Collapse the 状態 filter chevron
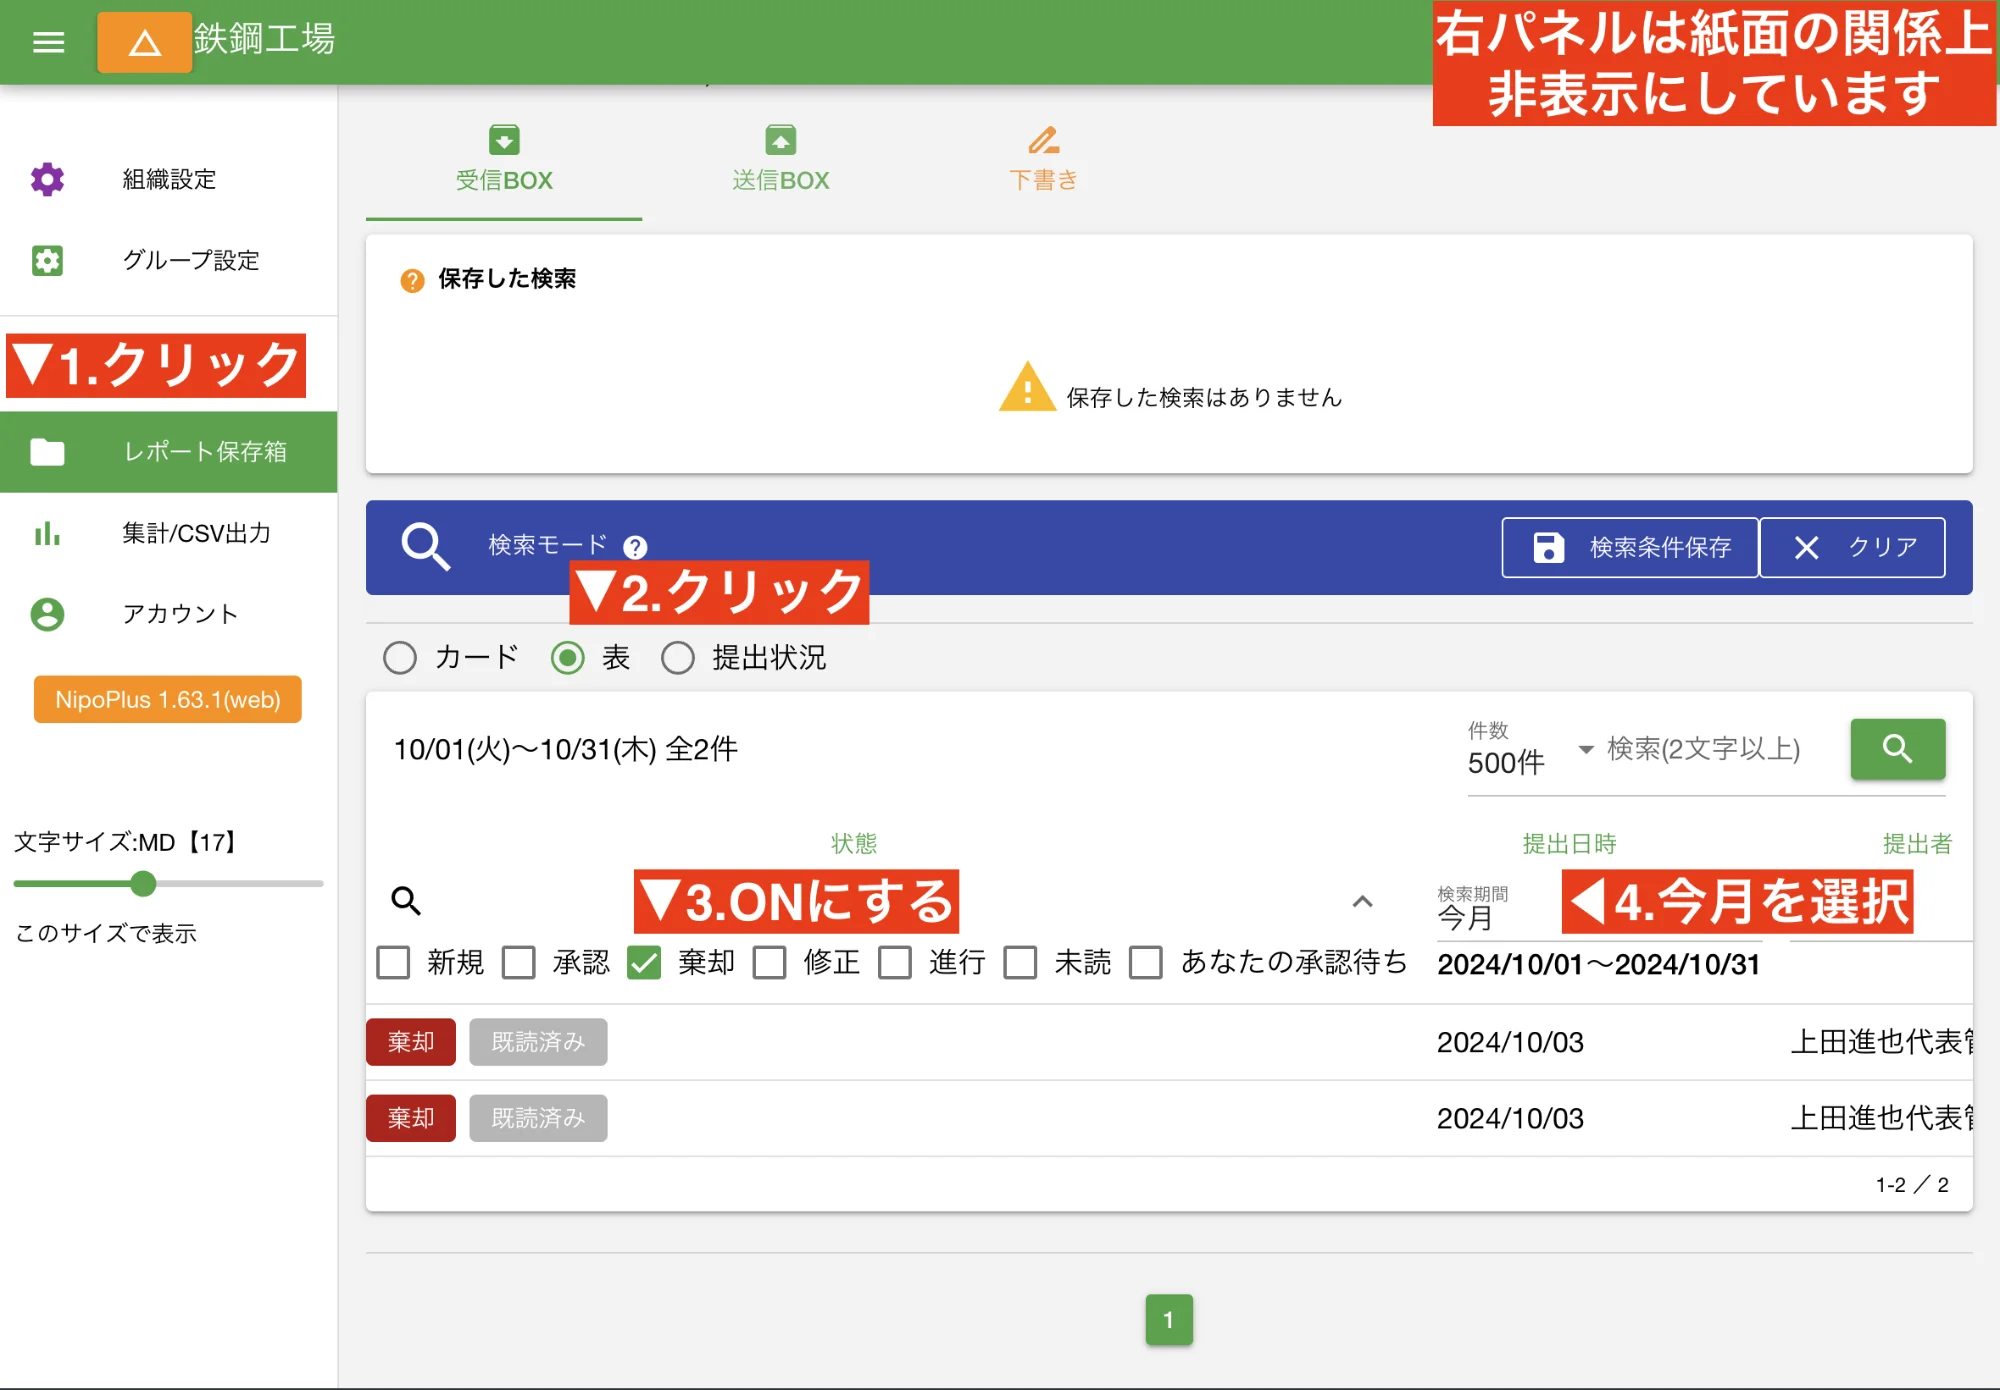This screenshot has height=1390, width=2000. pos(1362,901)
